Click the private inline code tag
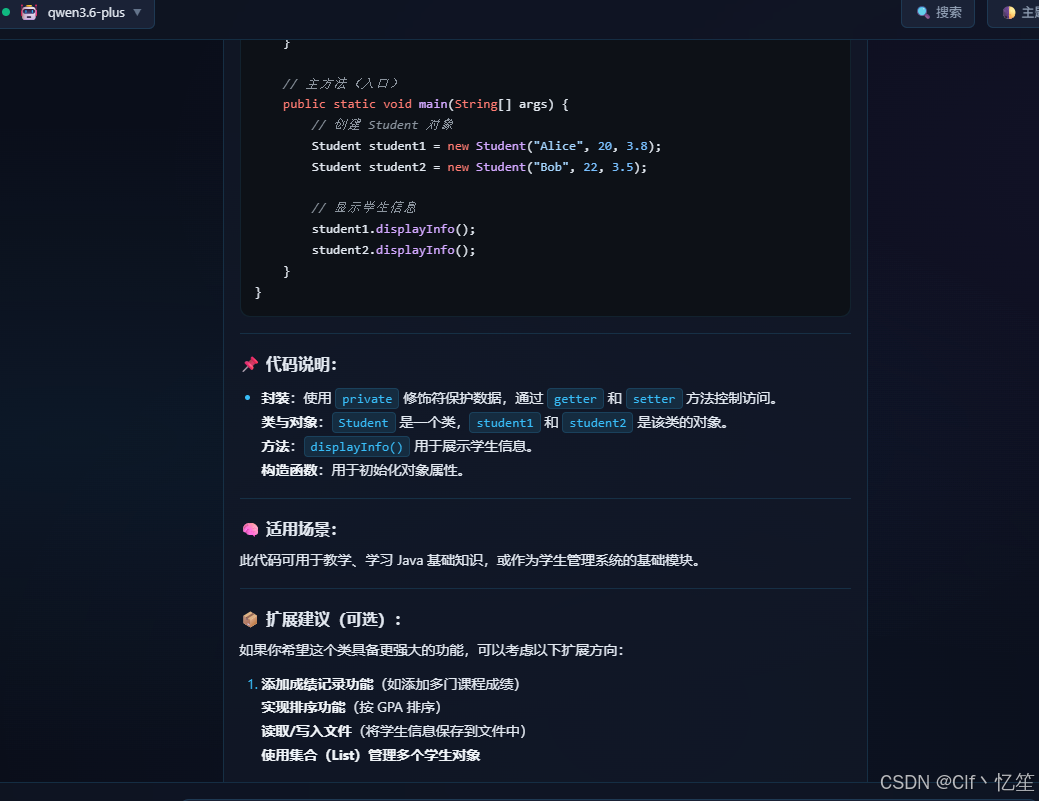The height and width of the screenshot is (801, 1039). 367,399
